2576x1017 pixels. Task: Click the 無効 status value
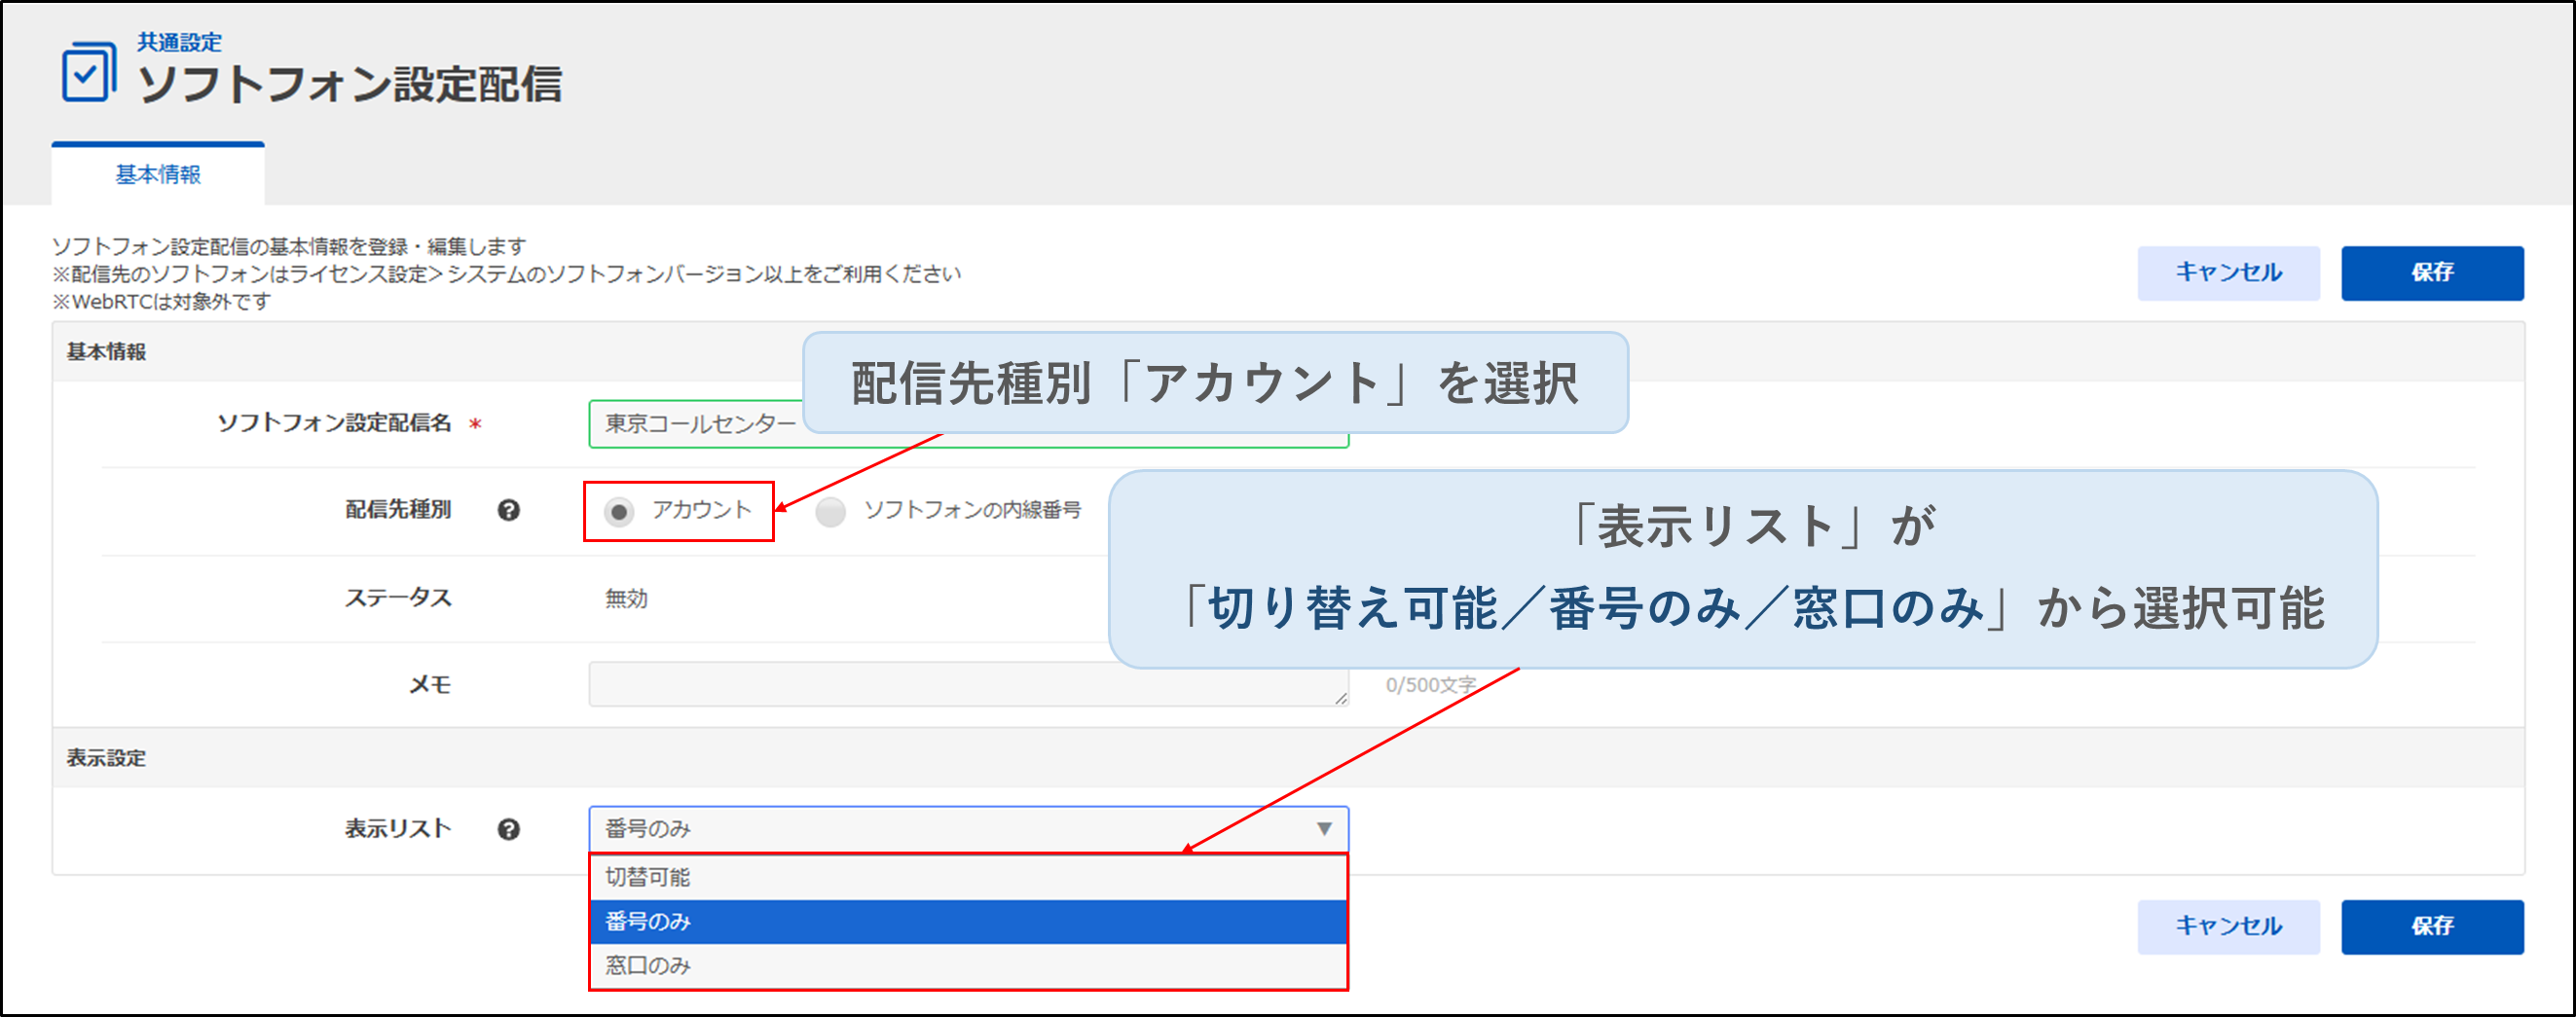[x=626, y=599]
